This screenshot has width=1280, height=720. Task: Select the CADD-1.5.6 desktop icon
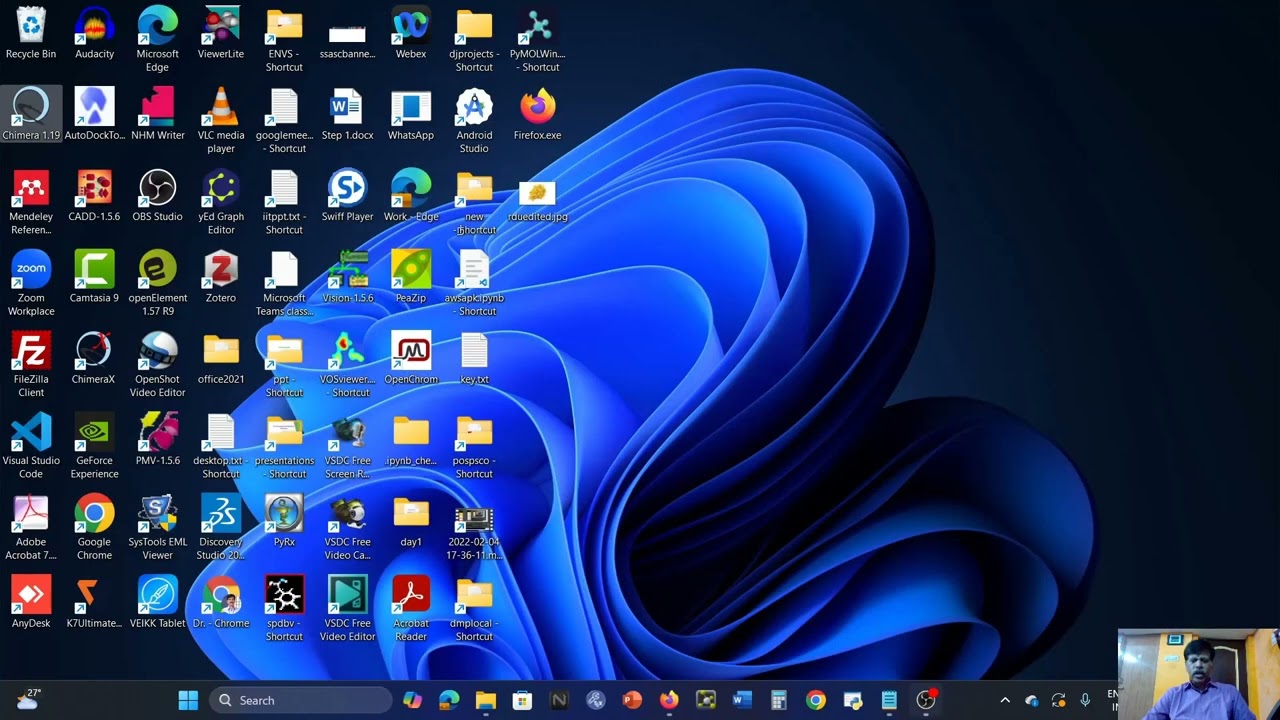[x=94, y=196]
